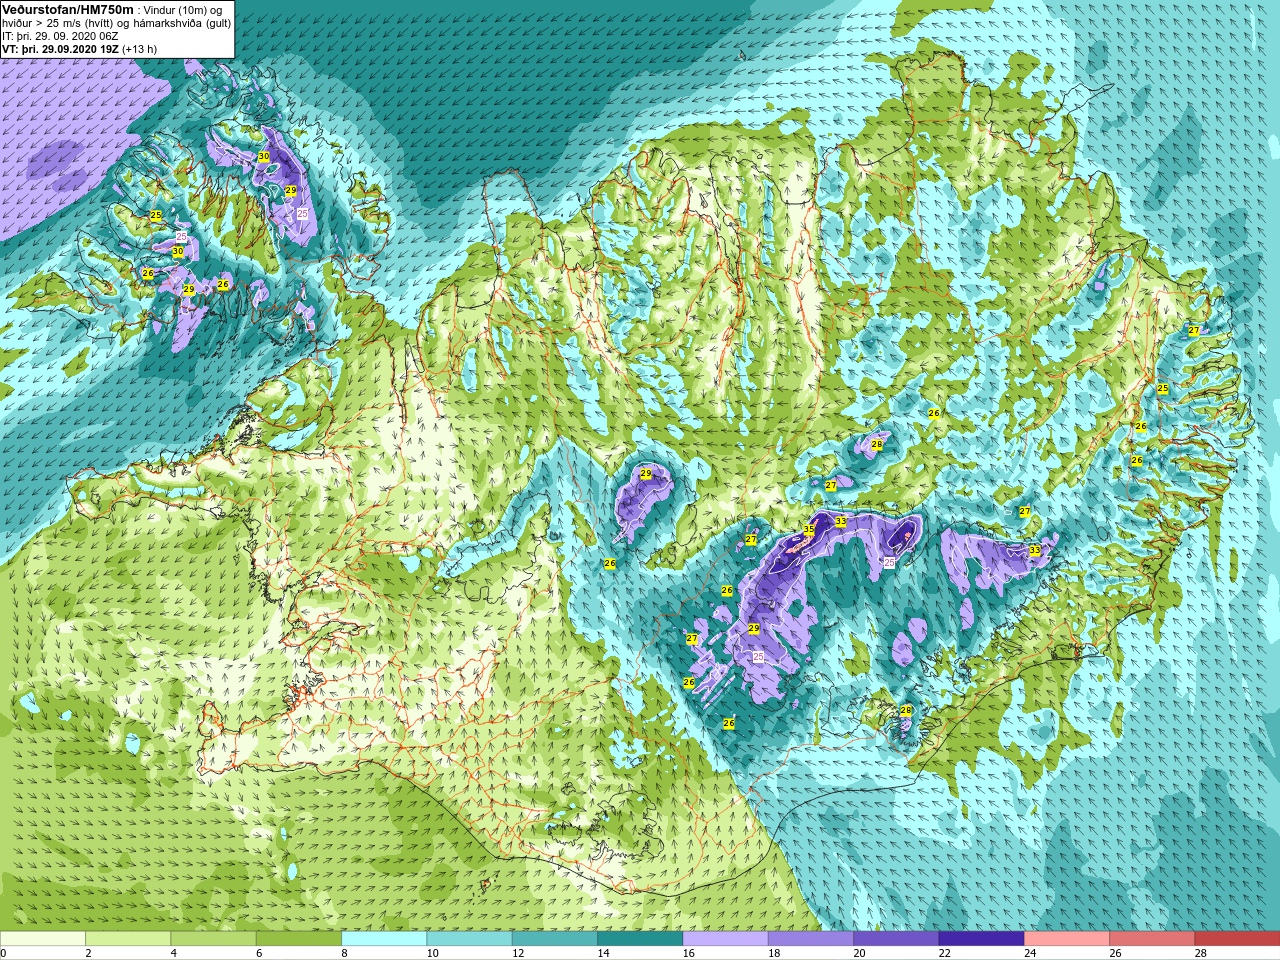
Task: Pick the darker green 6–8 m/s legend swatch
Action: click(298, 939)
